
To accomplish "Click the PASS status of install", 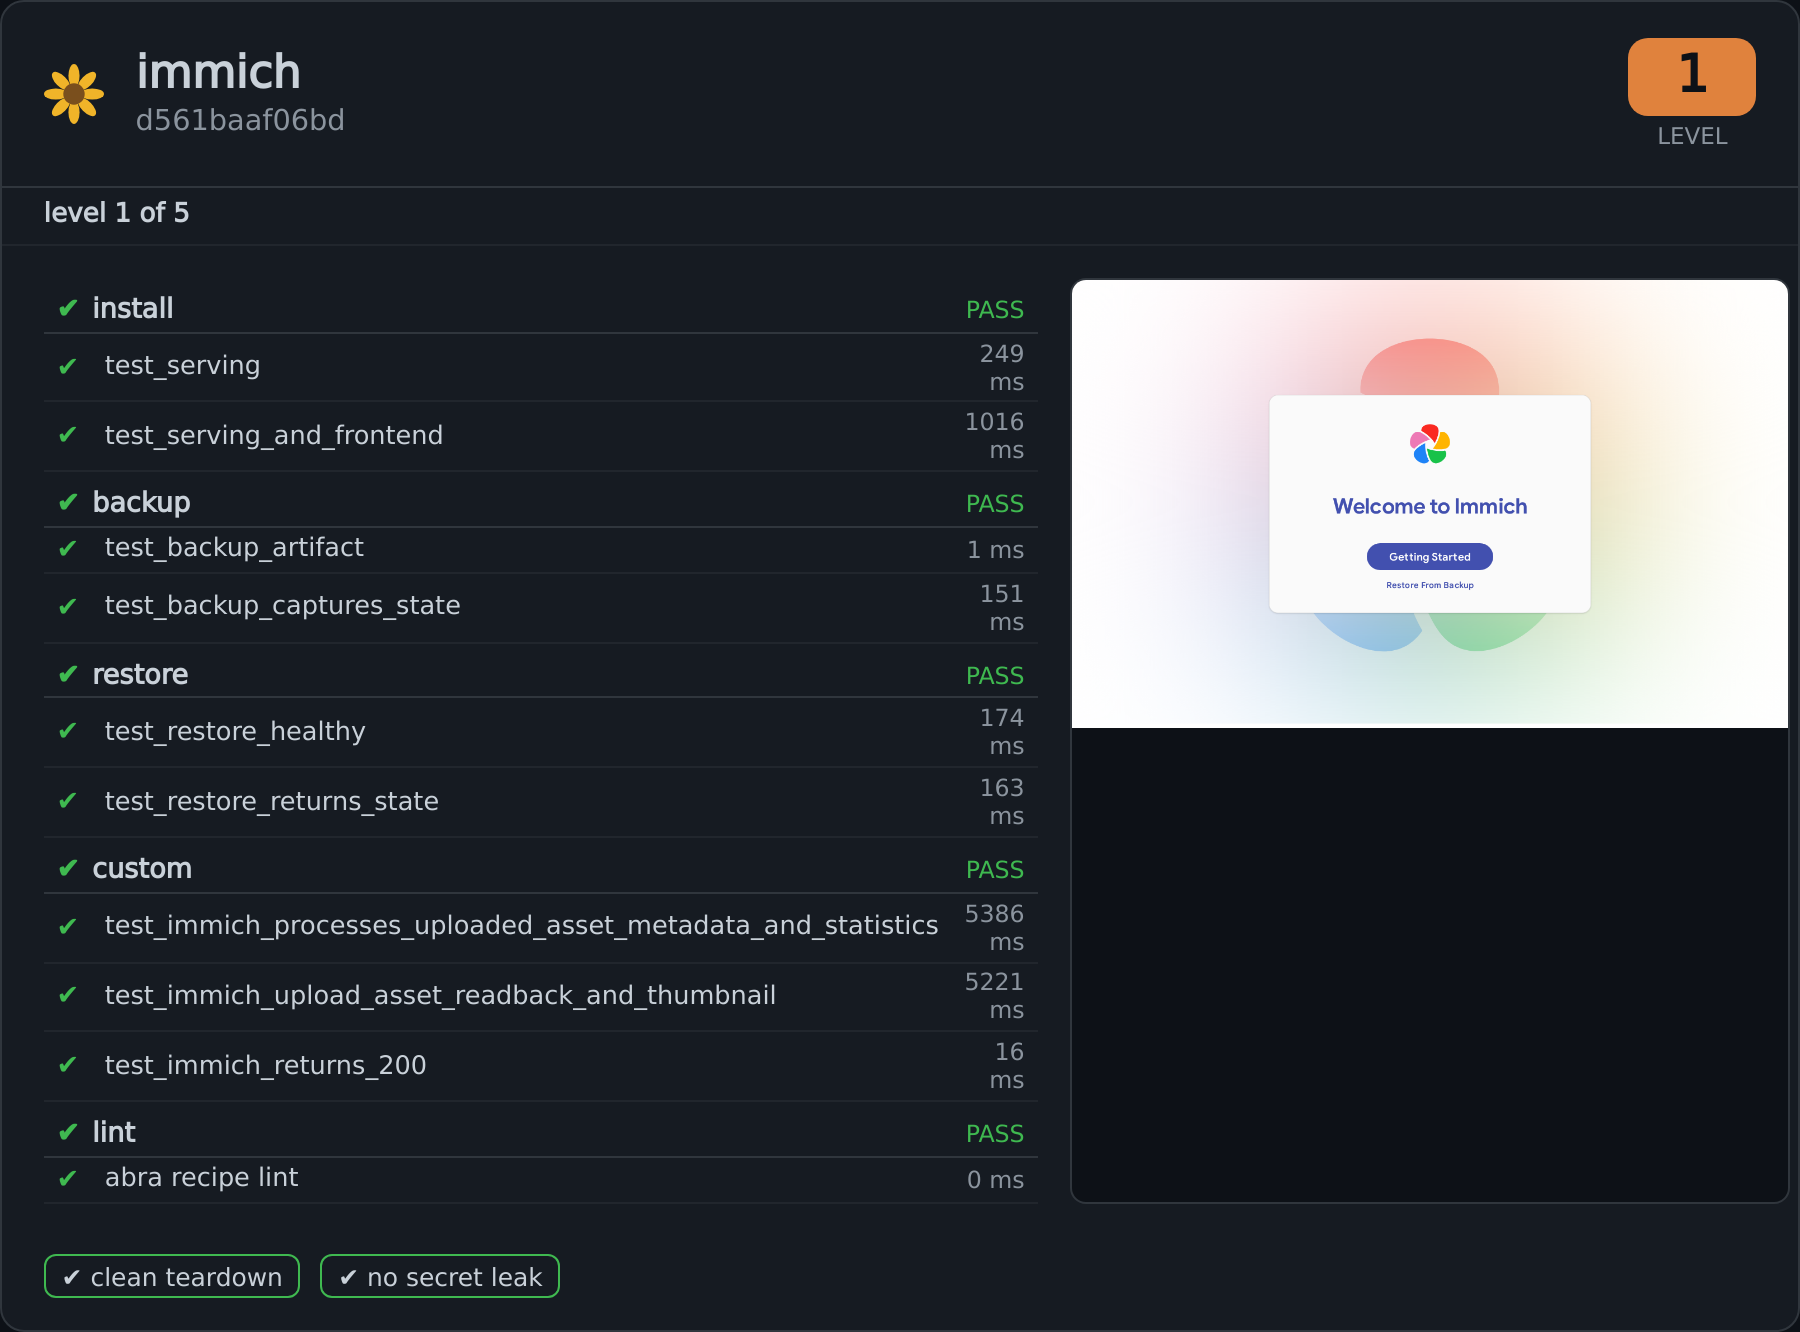I will click(995, 310).
